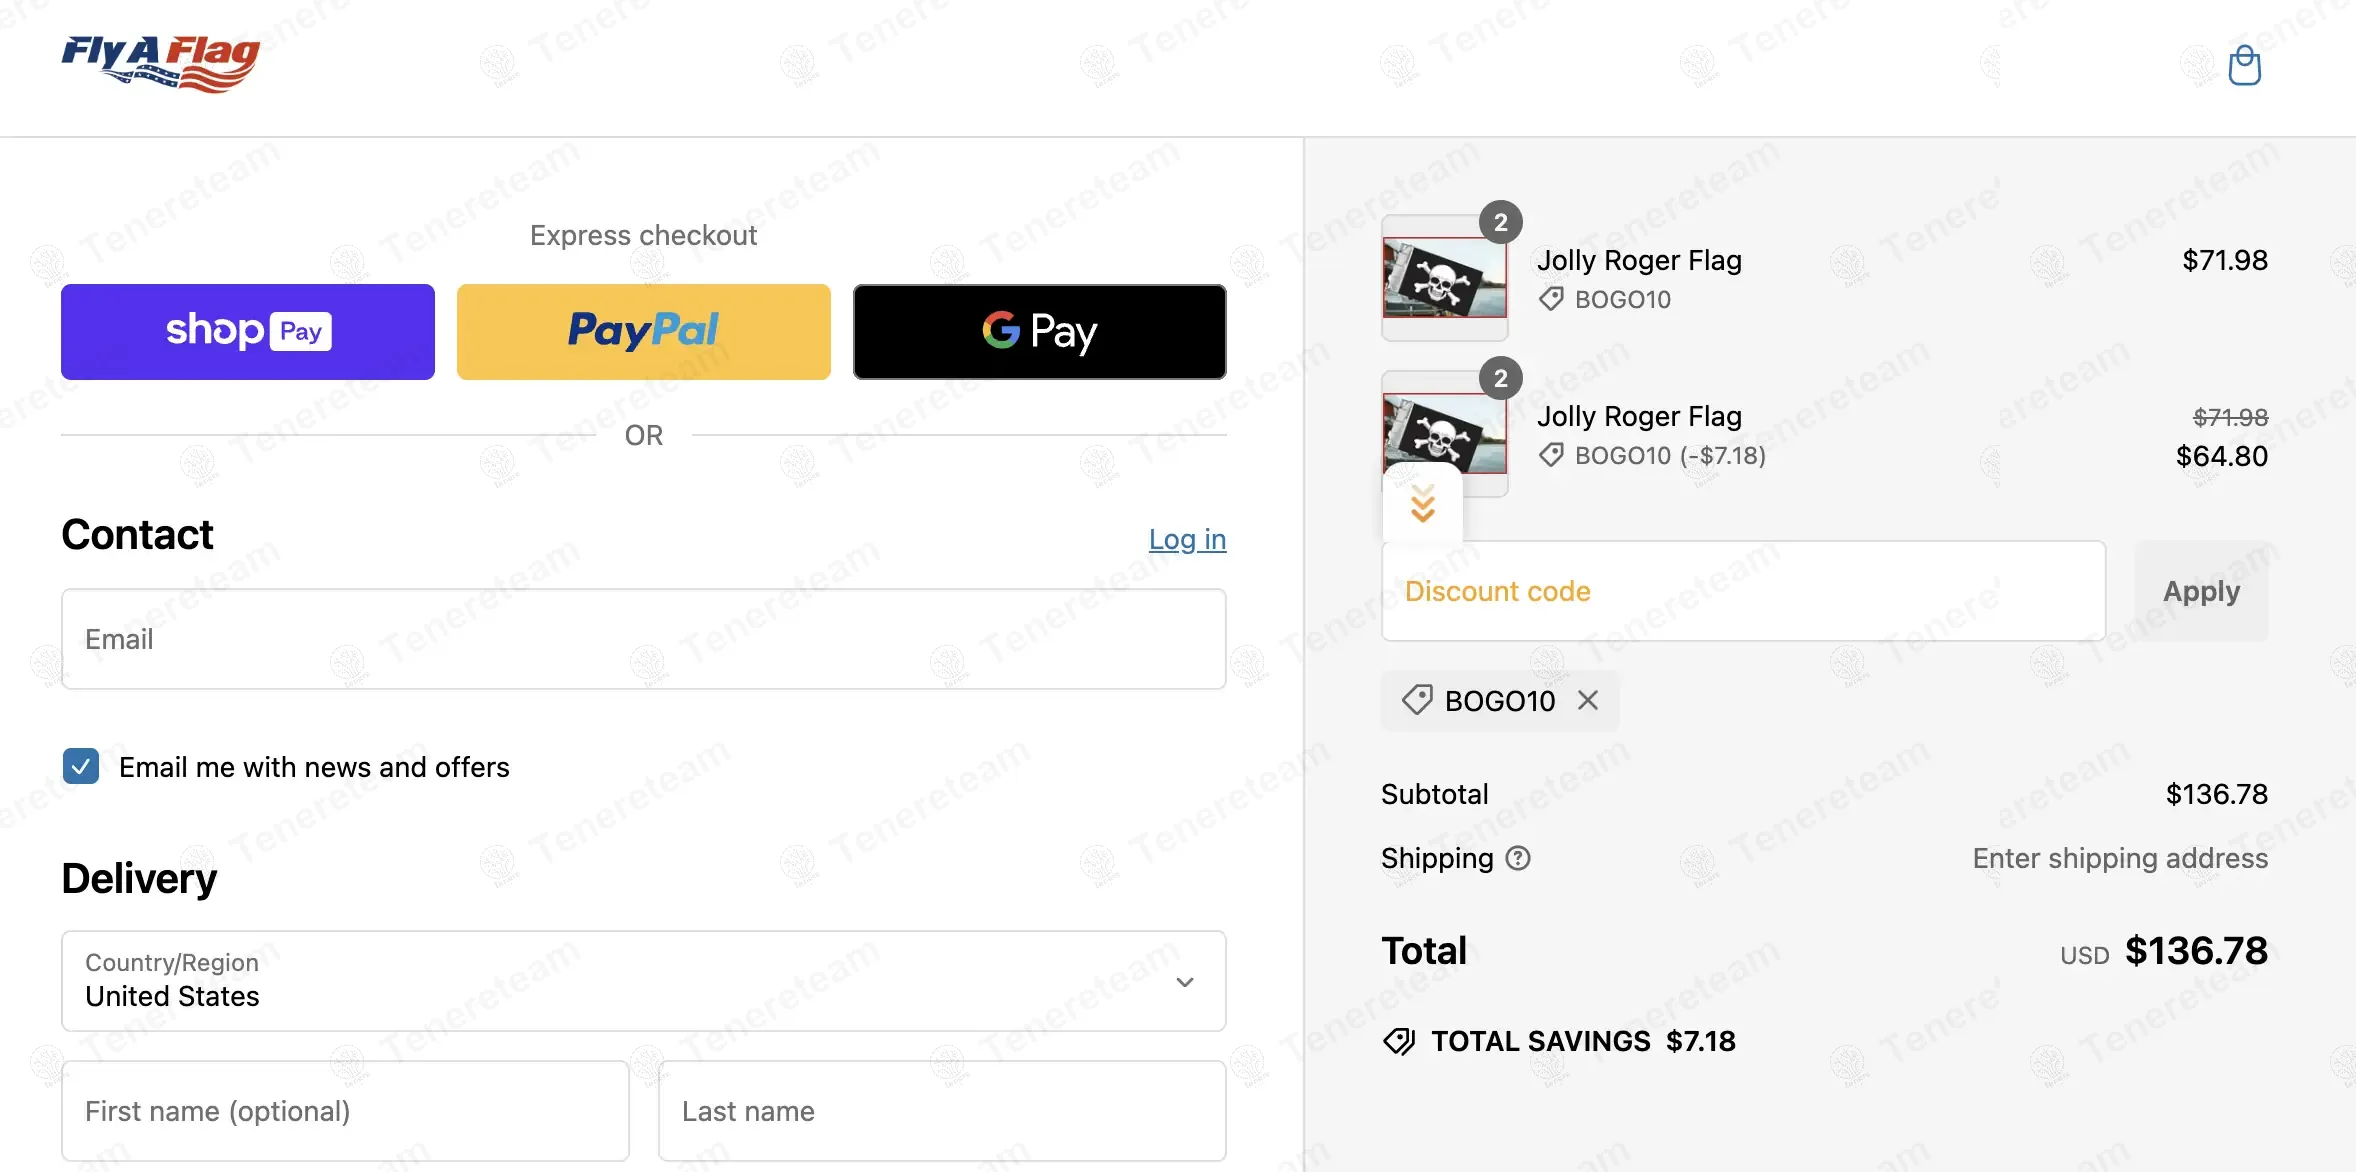Pay with PayPal express checkout
This screenshot has height=1172, width=2356.
(x=643, y=332)
